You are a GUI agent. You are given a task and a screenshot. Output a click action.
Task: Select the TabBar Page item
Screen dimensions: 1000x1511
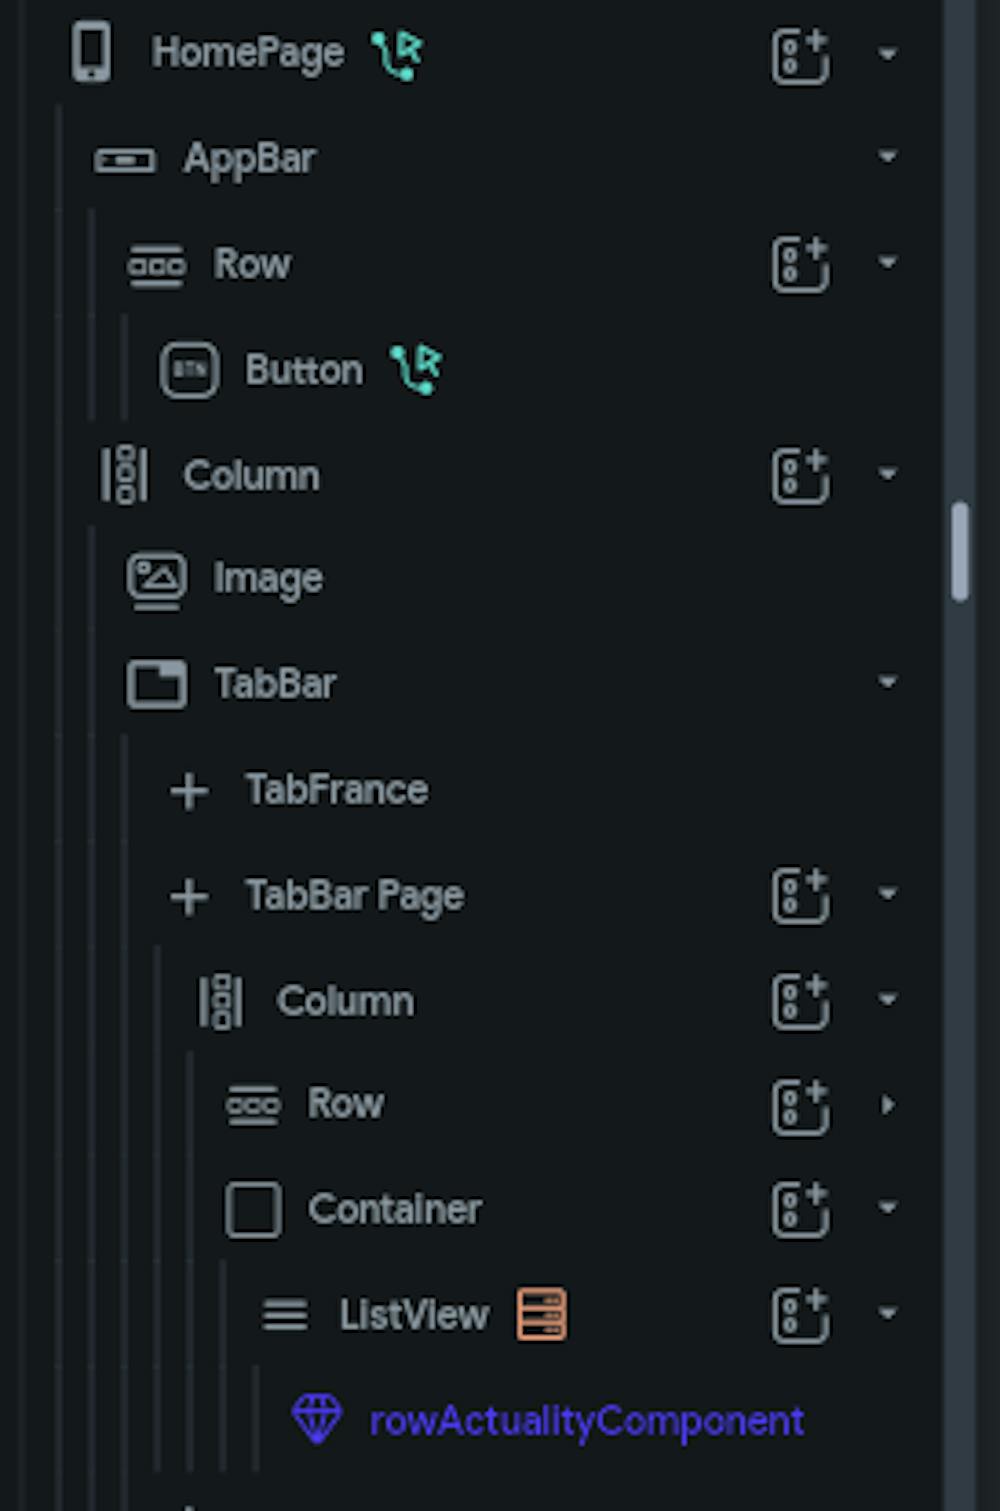pos(354,895)
